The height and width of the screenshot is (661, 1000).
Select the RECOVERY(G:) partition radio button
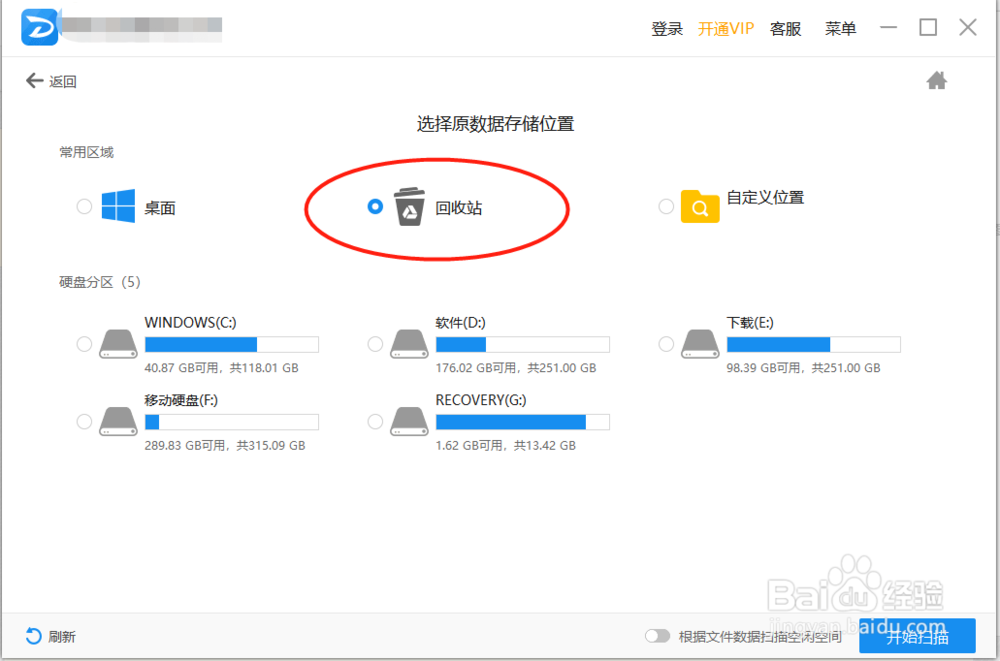tap(375, 421)
